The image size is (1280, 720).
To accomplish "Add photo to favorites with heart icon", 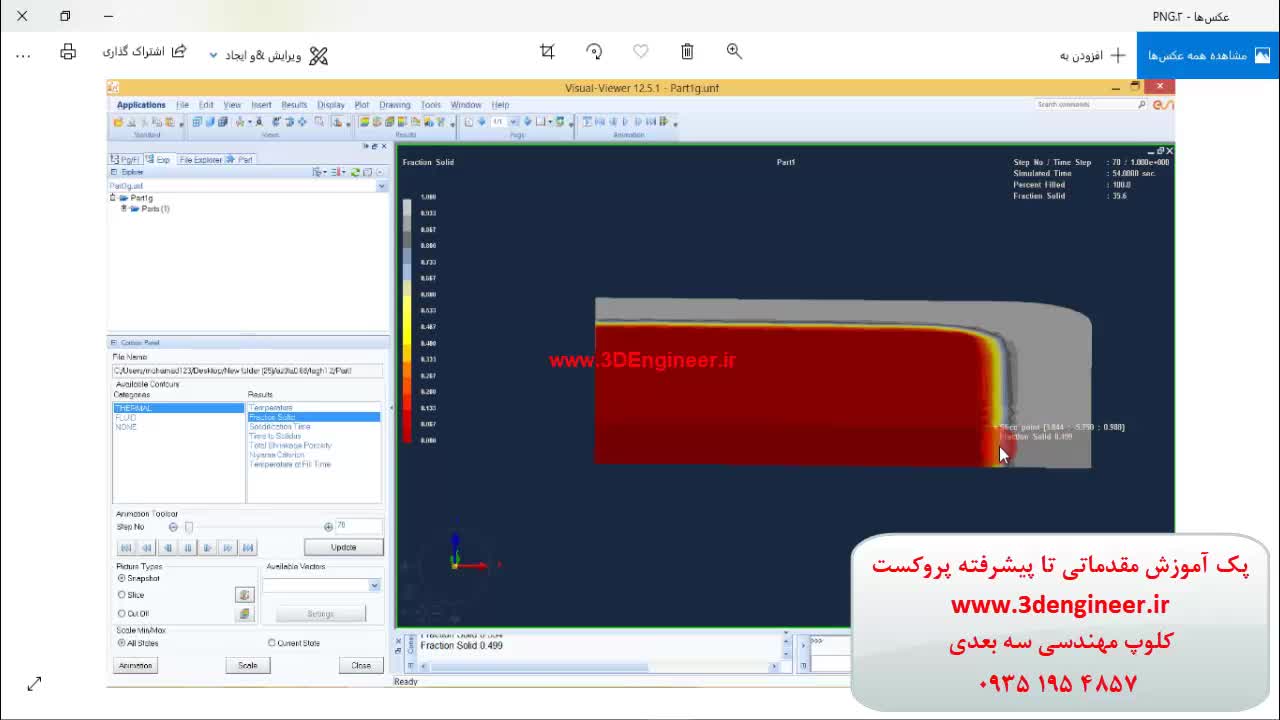I will point(641,52).
